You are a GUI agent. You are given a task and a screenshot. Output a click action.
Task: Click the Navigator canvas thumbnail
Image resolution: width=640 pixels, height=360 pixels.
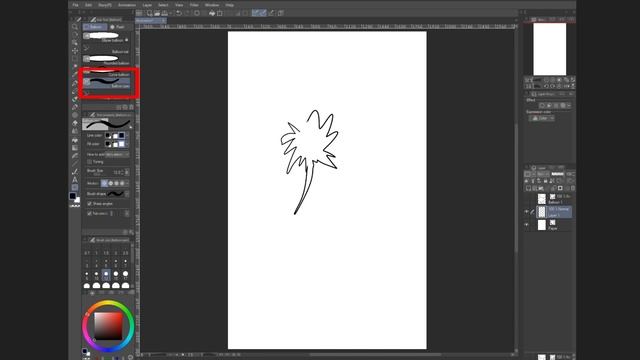pyautogui.click(x=549, y=49)
